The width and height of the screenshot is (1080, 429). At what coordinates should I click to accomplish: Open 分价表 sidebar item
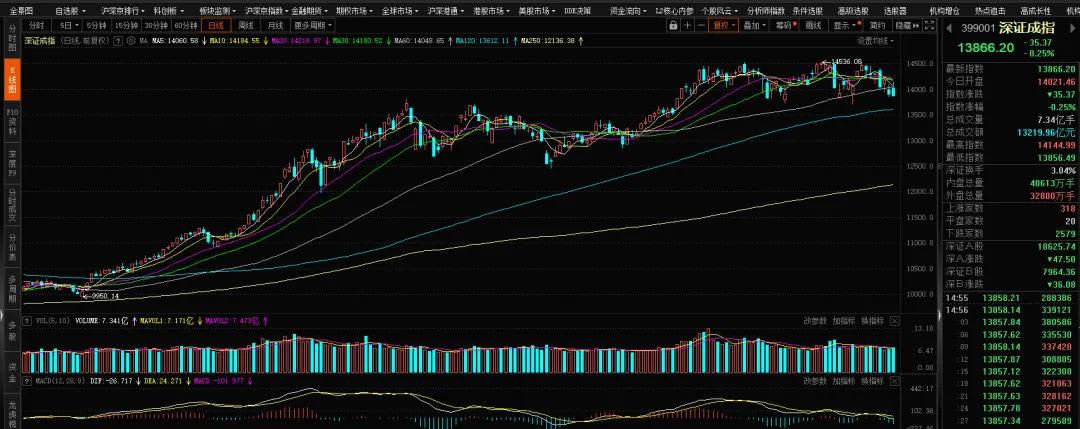12,247
